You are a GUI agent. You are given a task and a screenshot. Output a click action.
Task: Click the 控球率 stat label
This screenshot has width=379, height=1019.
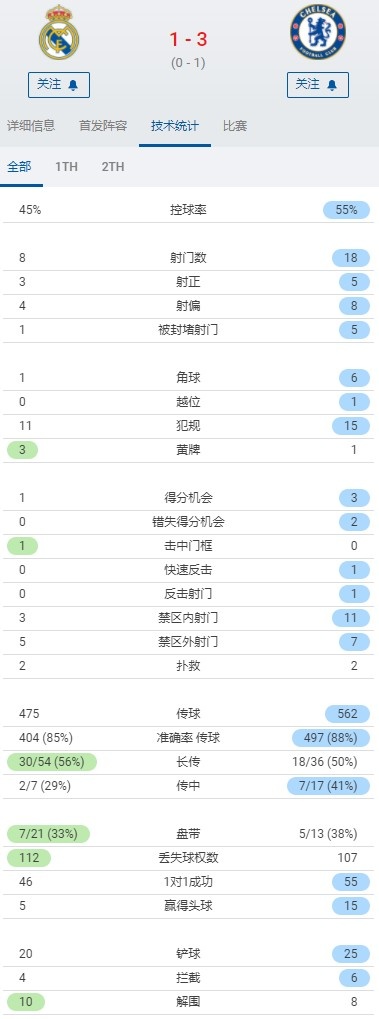(x=189, y=210)
